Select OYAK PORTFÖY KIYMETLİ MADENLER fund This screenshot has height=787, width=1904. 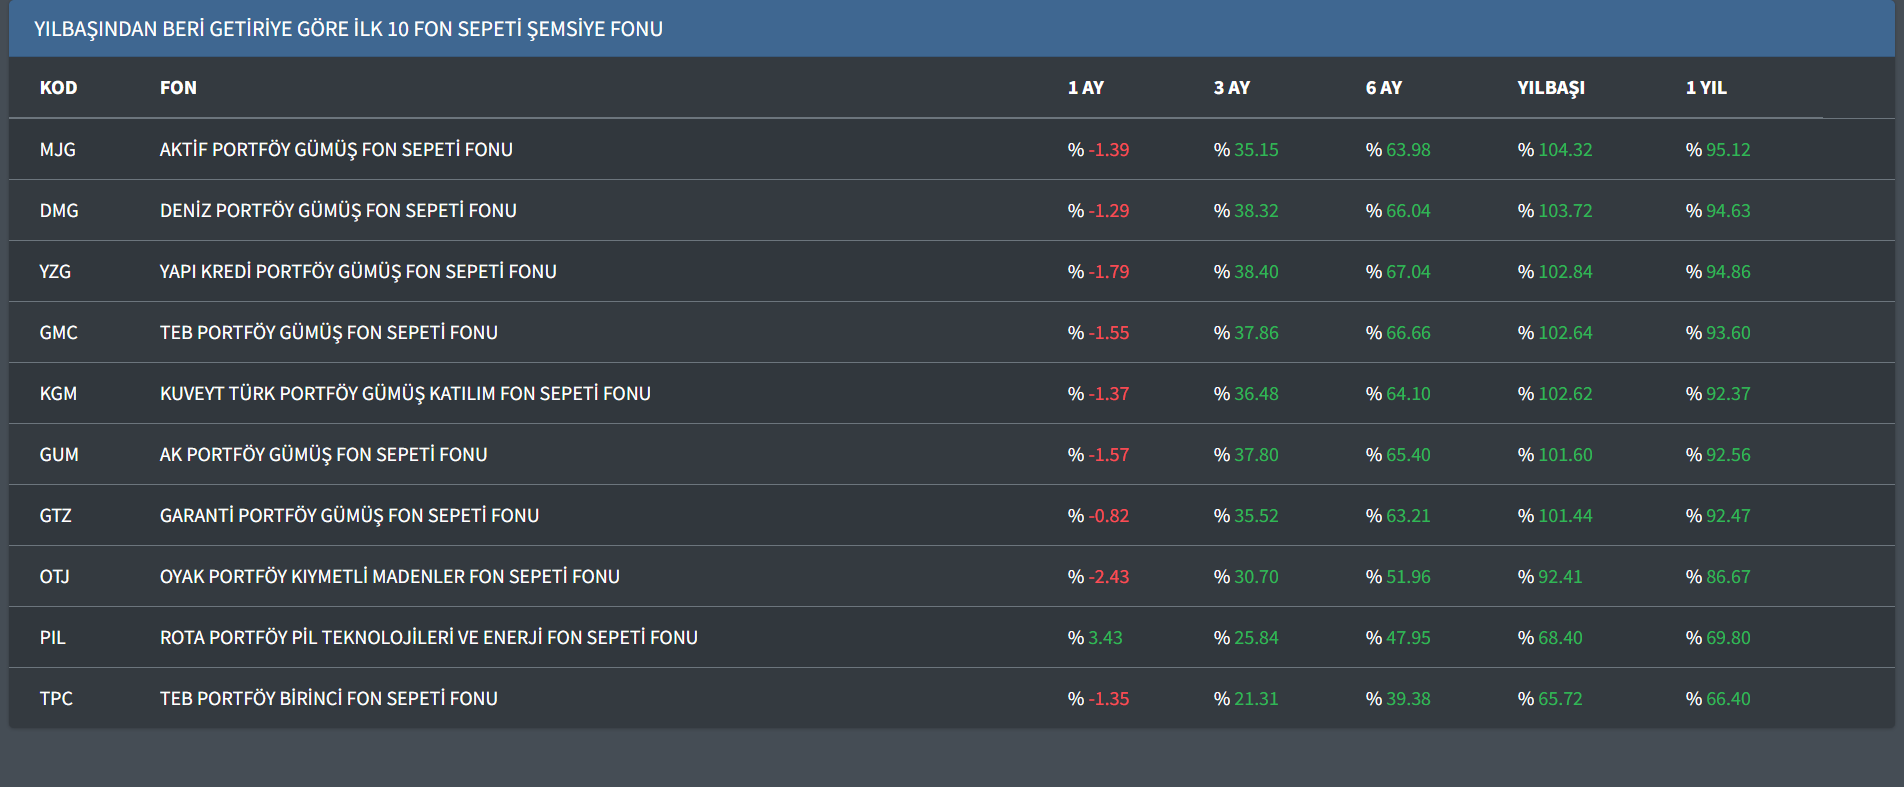[x=389, y=577]
